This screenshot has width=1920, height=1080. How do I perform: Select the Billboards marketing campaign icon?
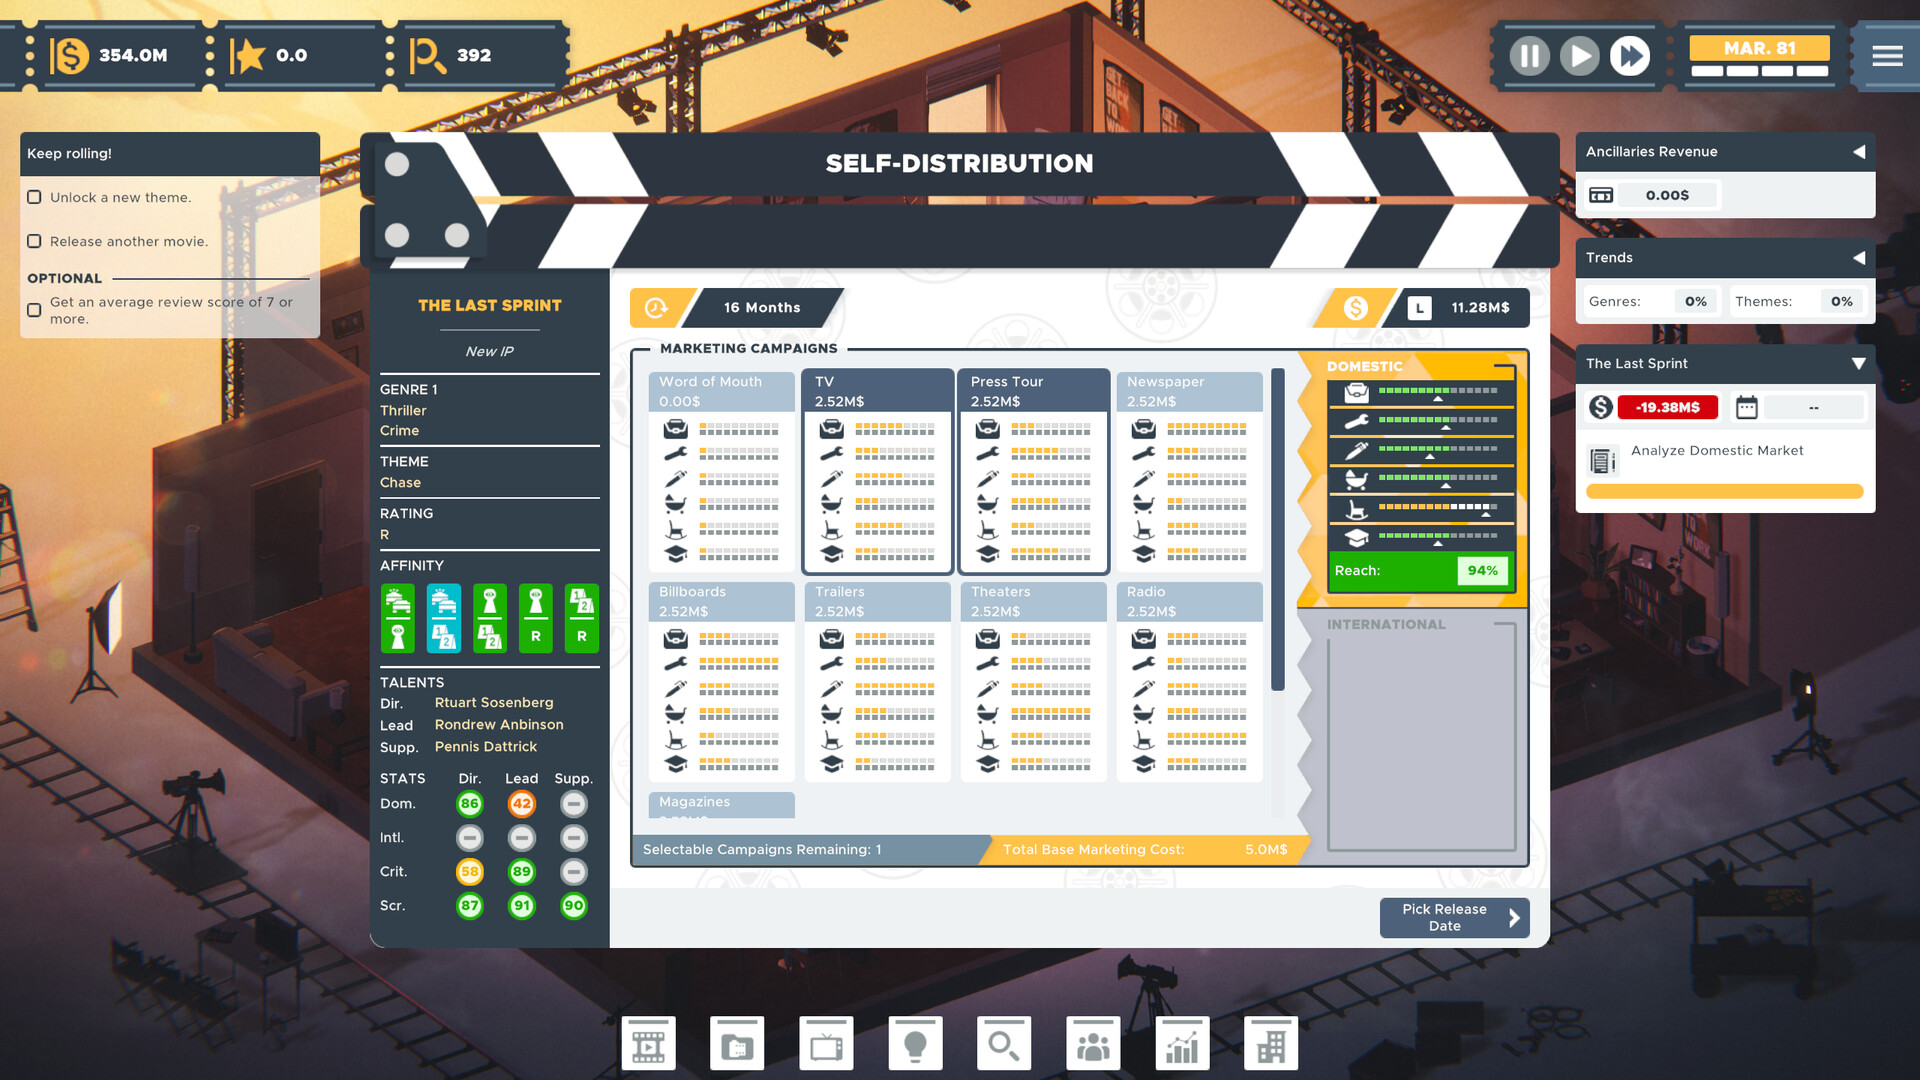click(721, 600)
